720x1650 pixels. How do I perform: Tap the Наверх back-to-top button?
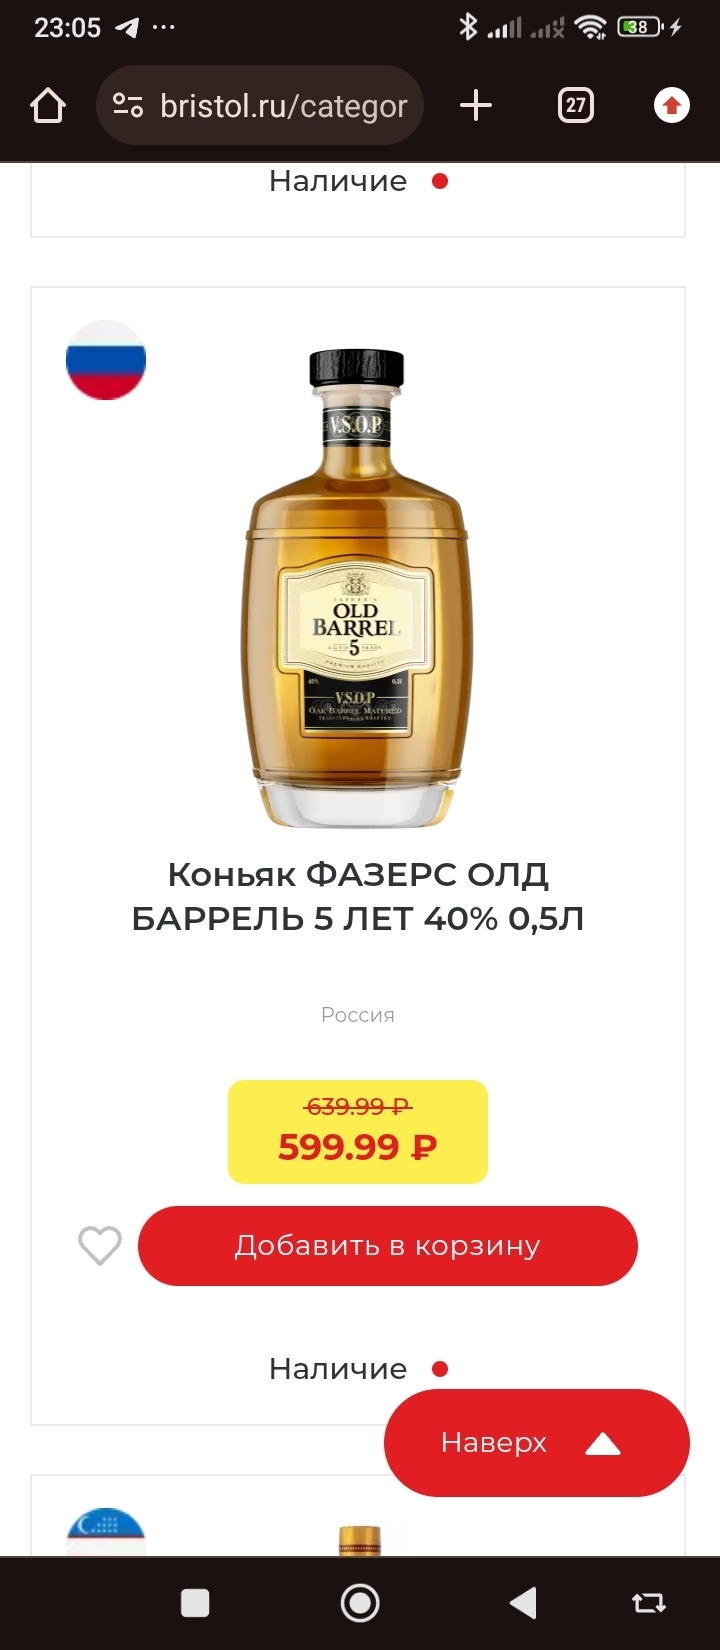click(x=537, y=1443)
